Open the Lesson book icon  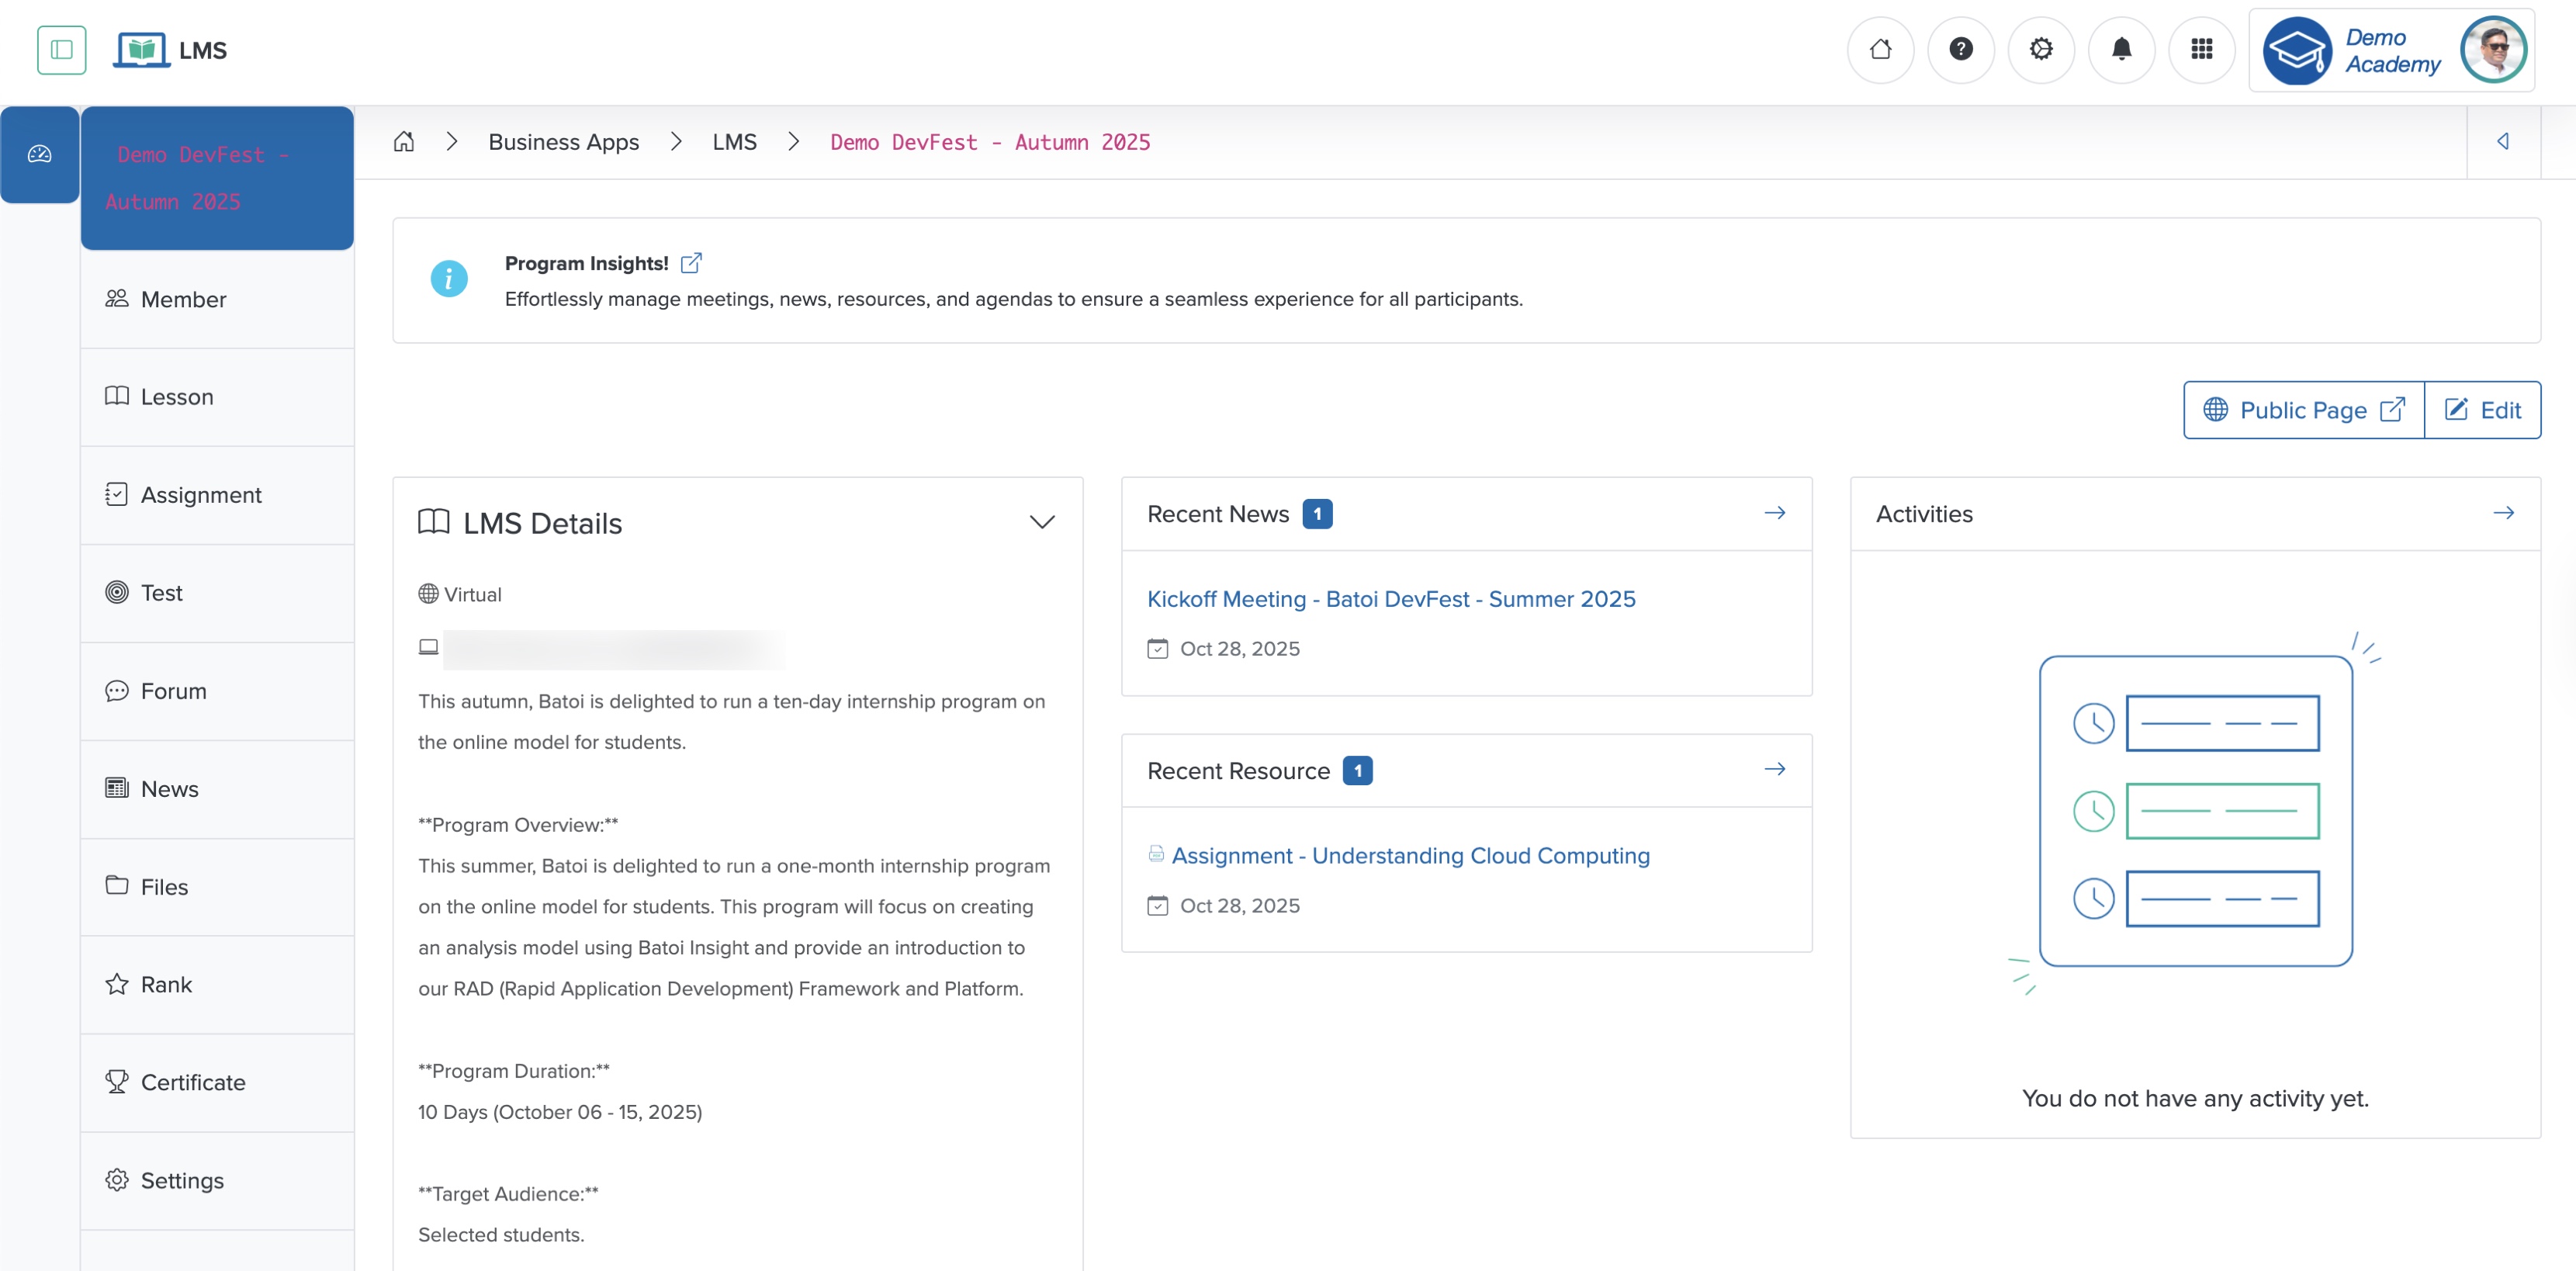[117, 396]
